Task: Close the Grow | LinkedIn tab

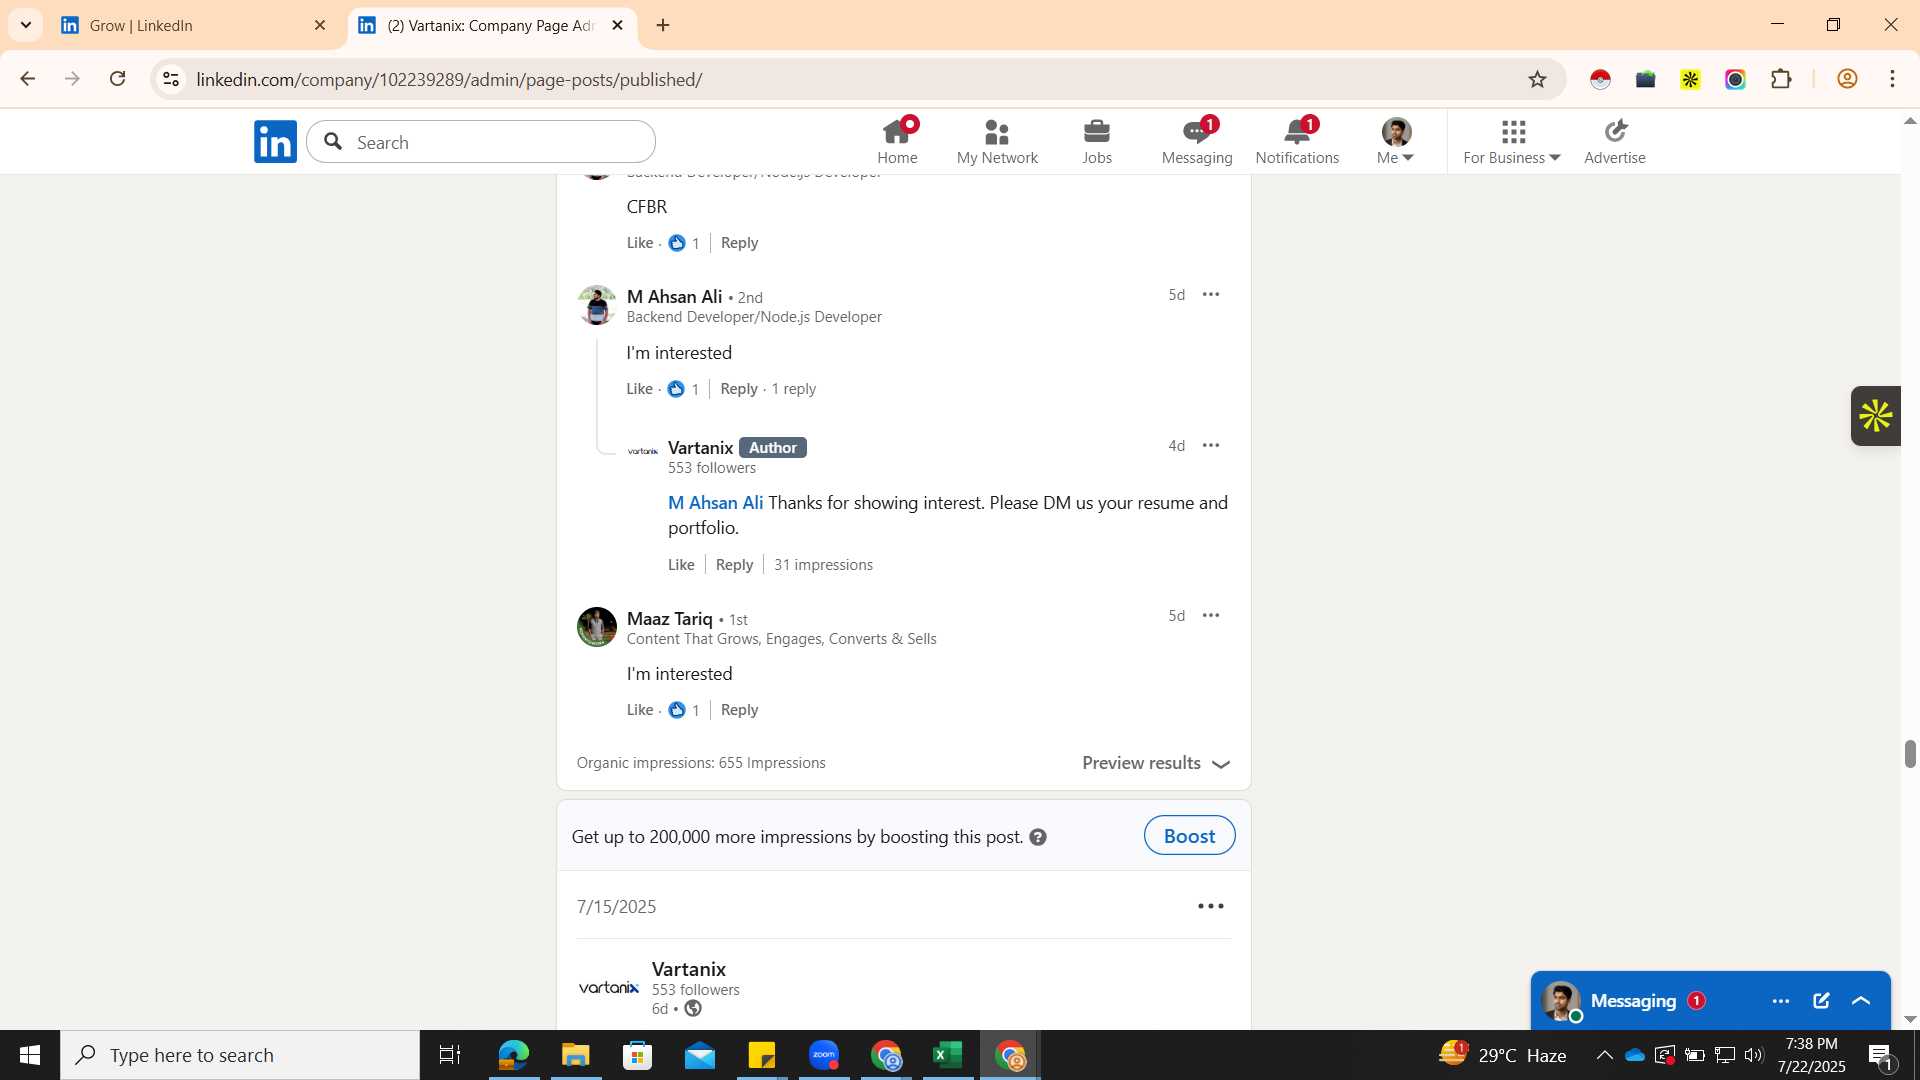Action: [320, 25]
